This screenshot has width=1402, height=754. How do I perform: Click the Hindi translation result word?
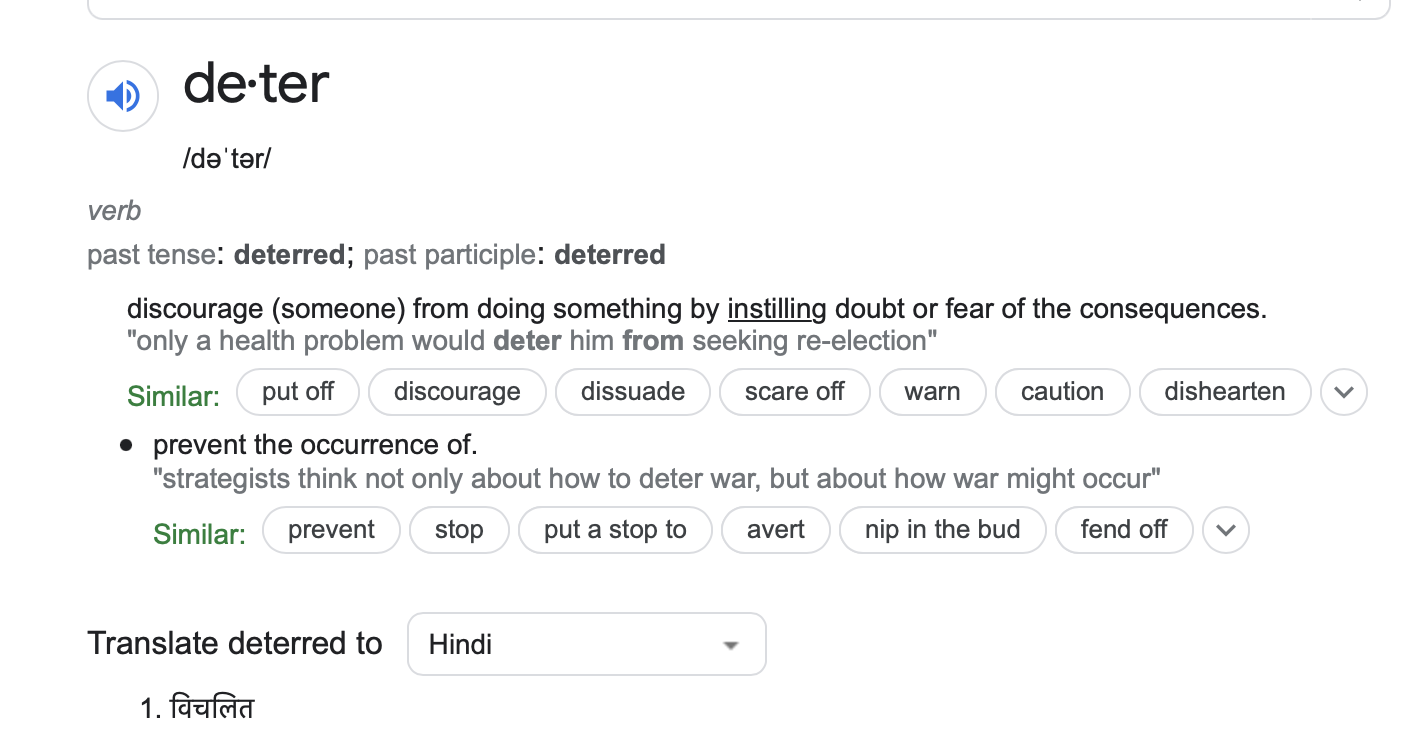212,709
